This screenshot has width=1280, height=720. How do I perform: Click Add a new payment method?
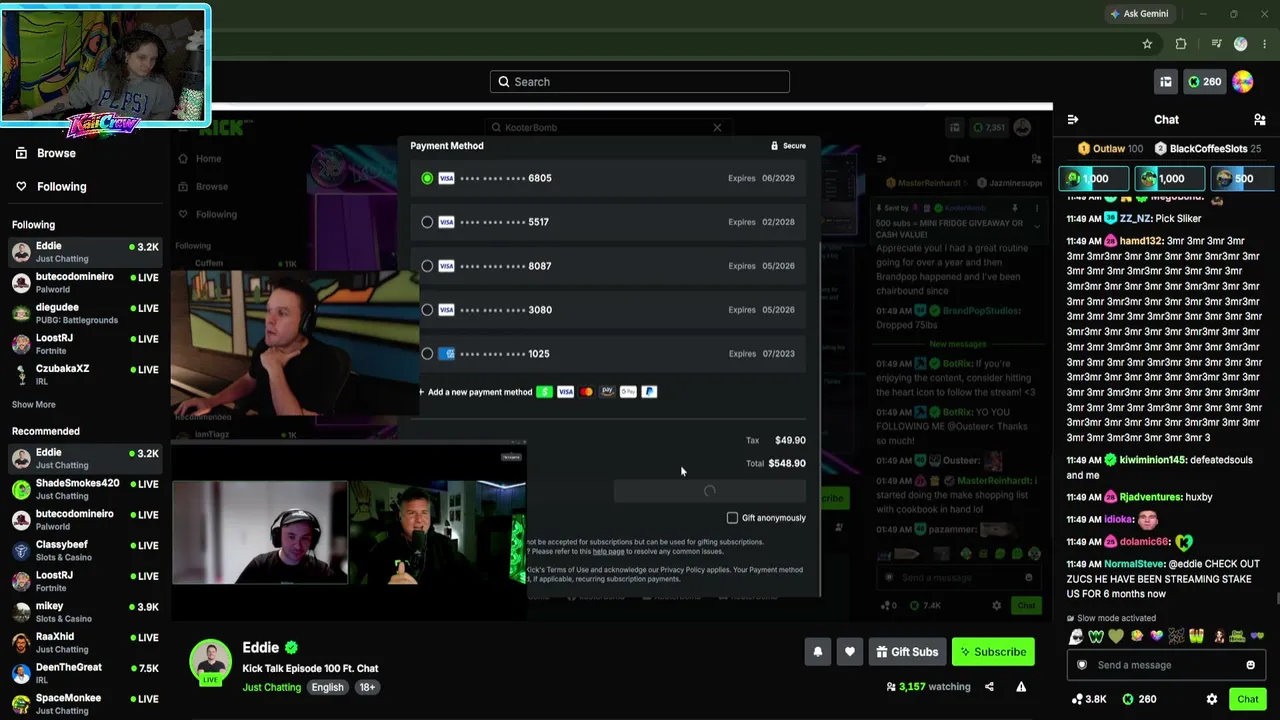[x=475, y=392]
